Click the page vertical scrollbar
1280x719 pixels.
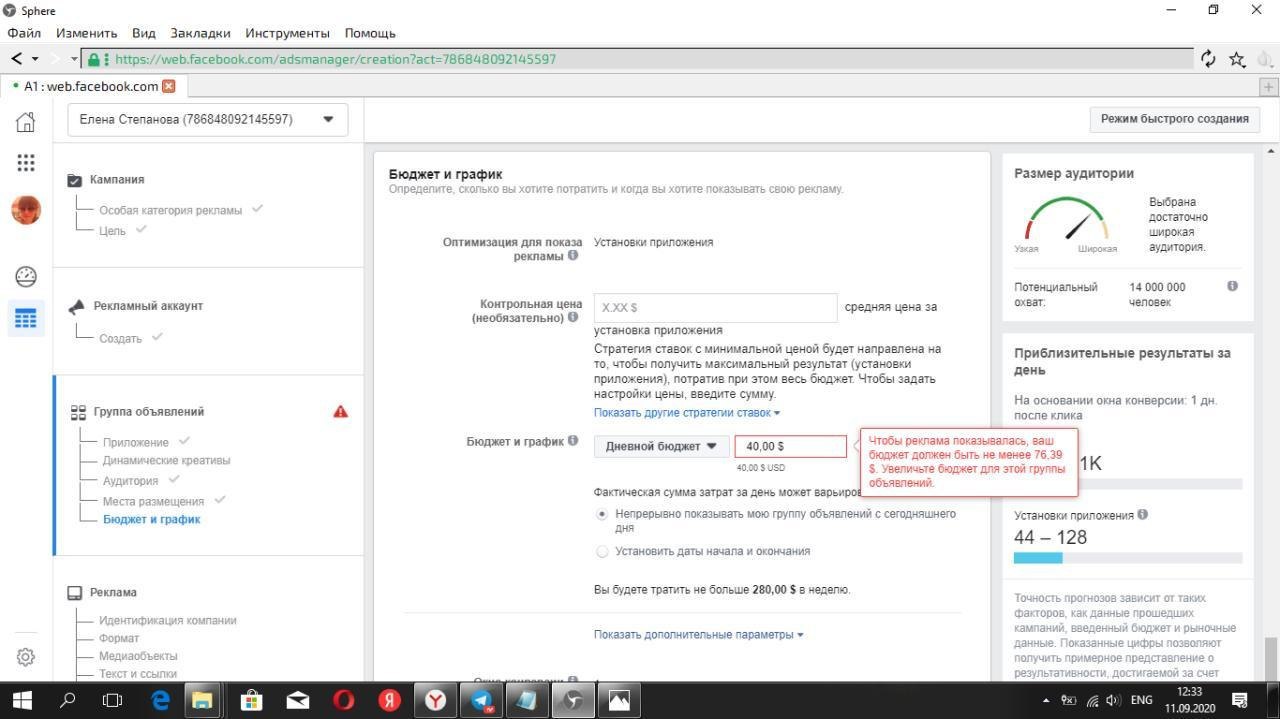(1270, 658)
